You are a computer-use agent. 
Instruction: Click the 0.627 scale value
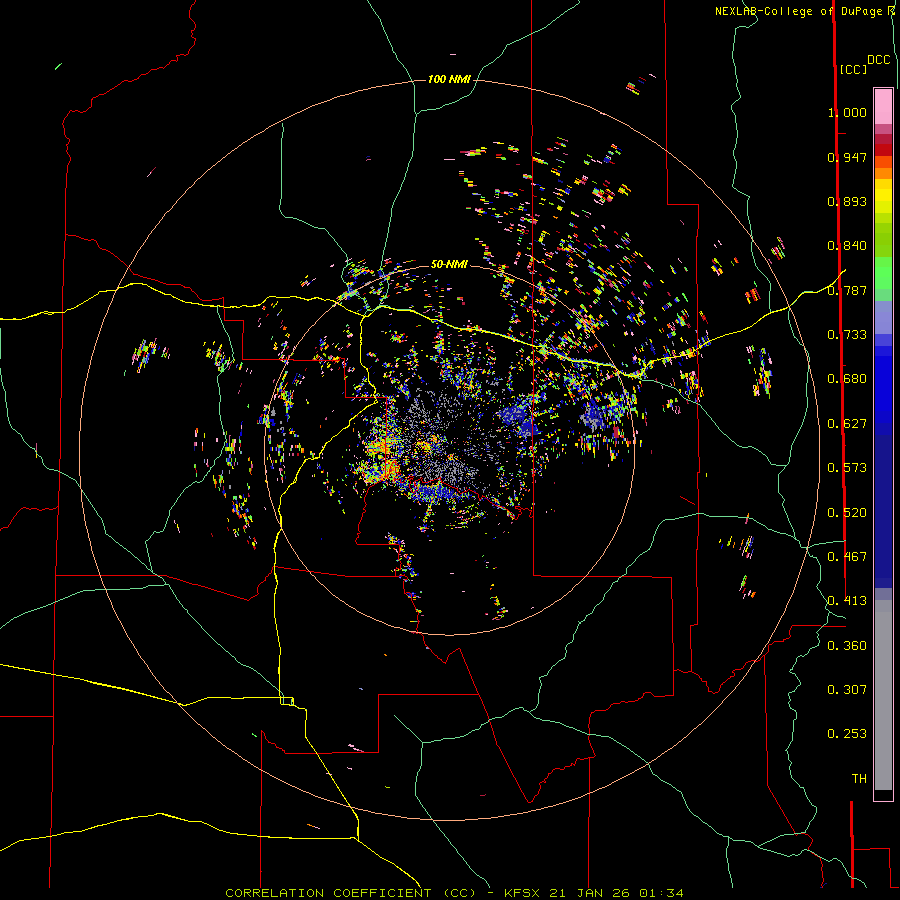click(x=847, y=424)
